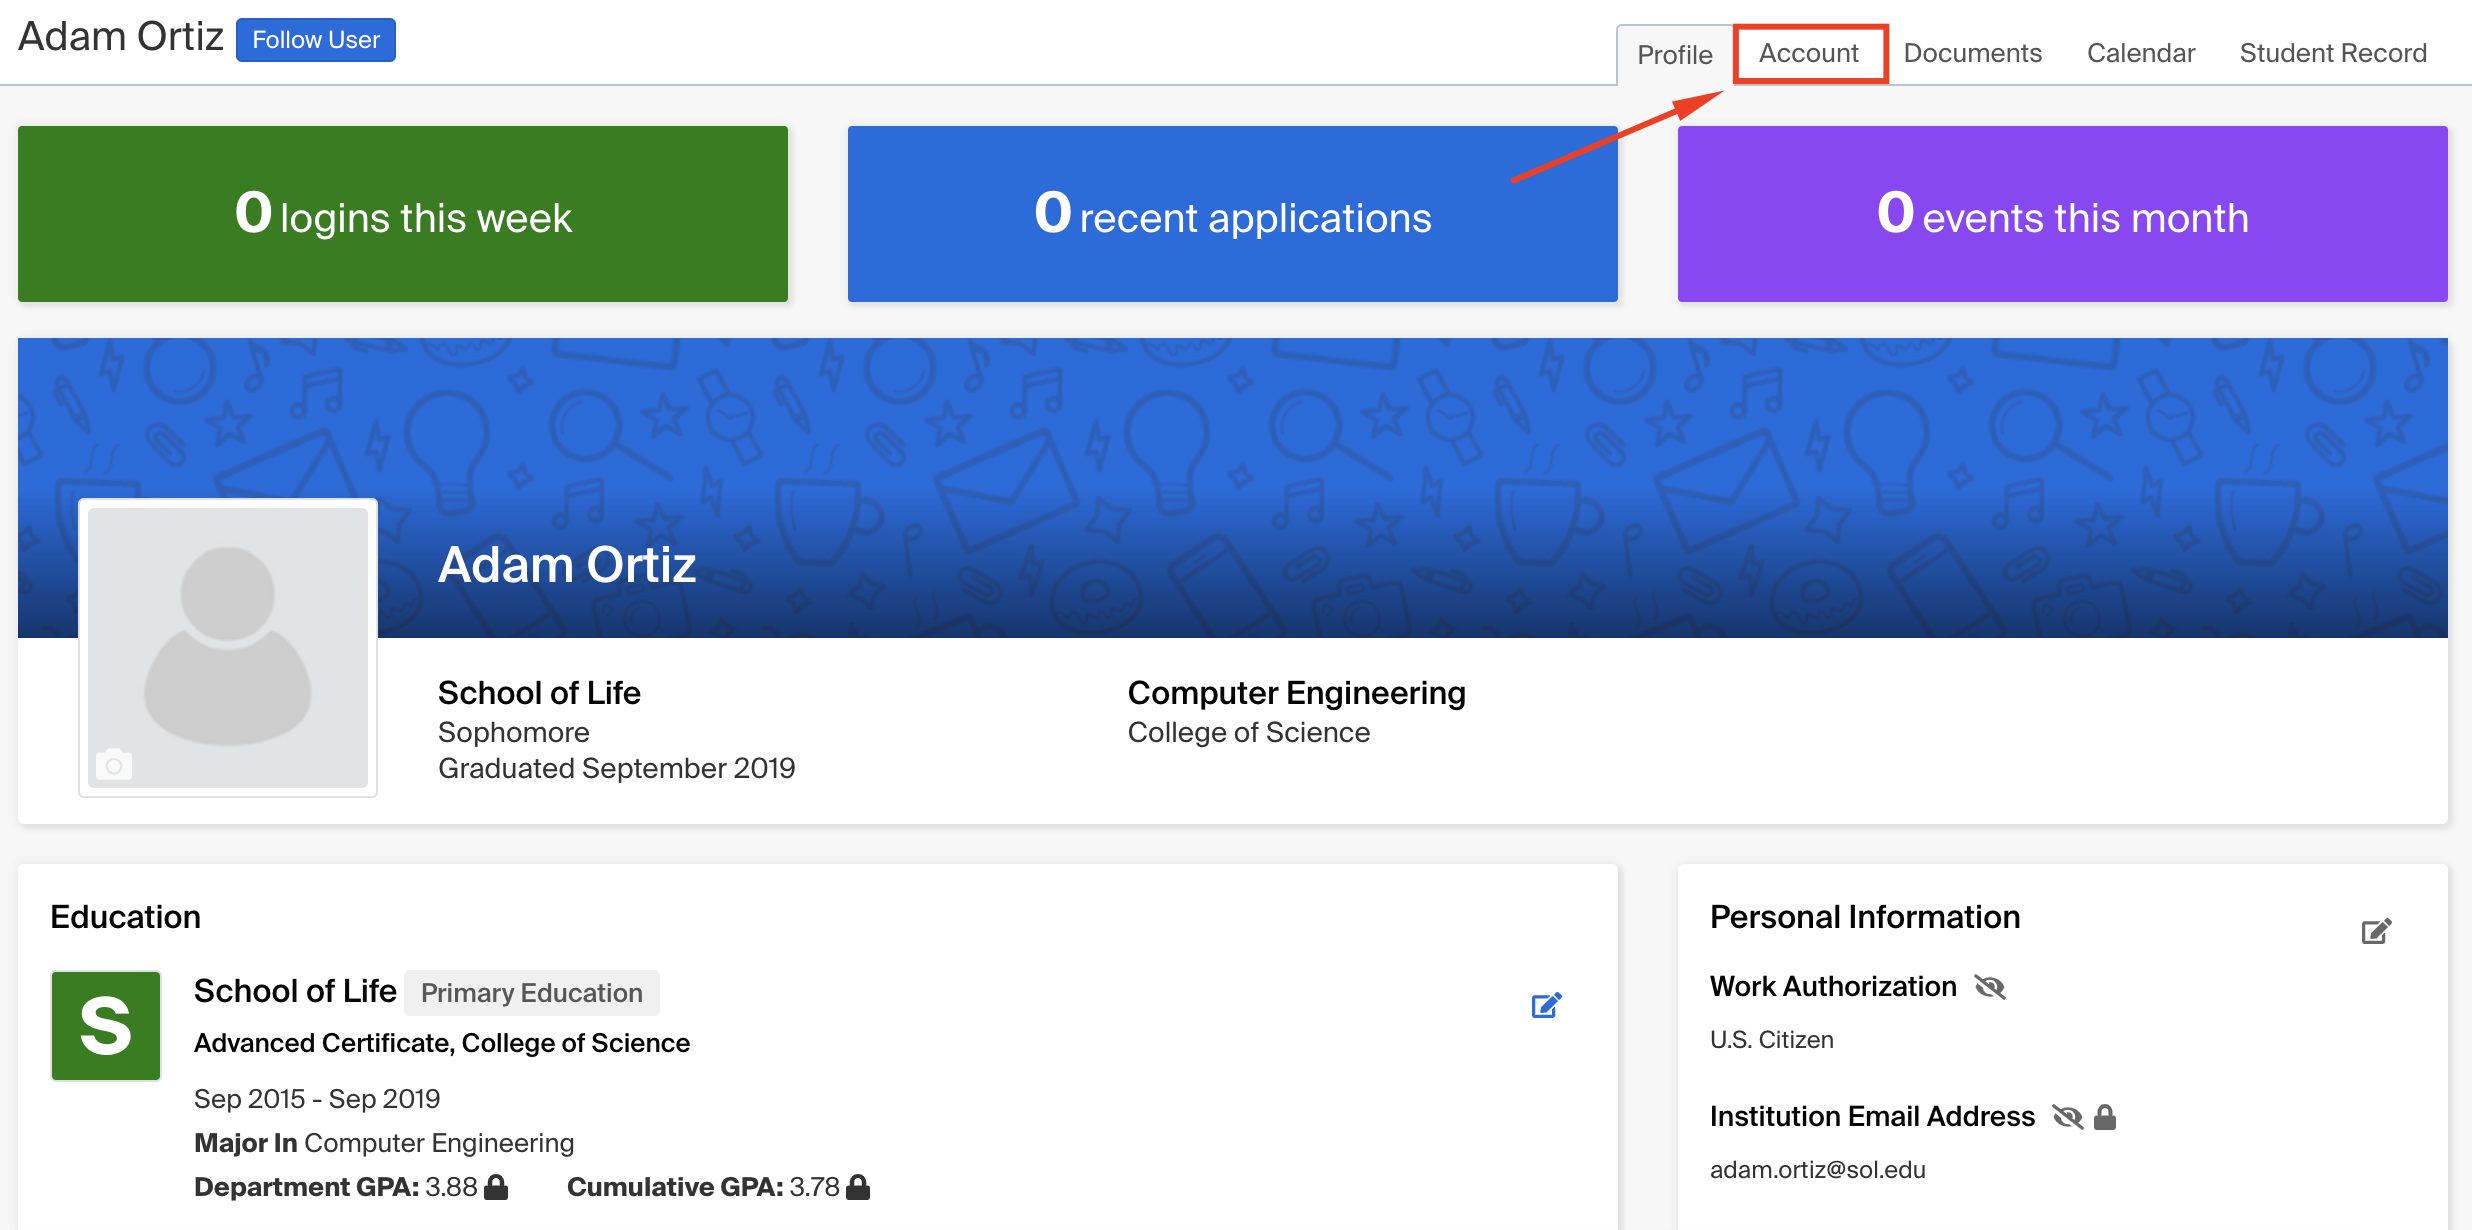Image resolution: width=2472 pixels, height=1230 pixels.
Task: Open the Calendar tab
Action: pos(2140,53)
